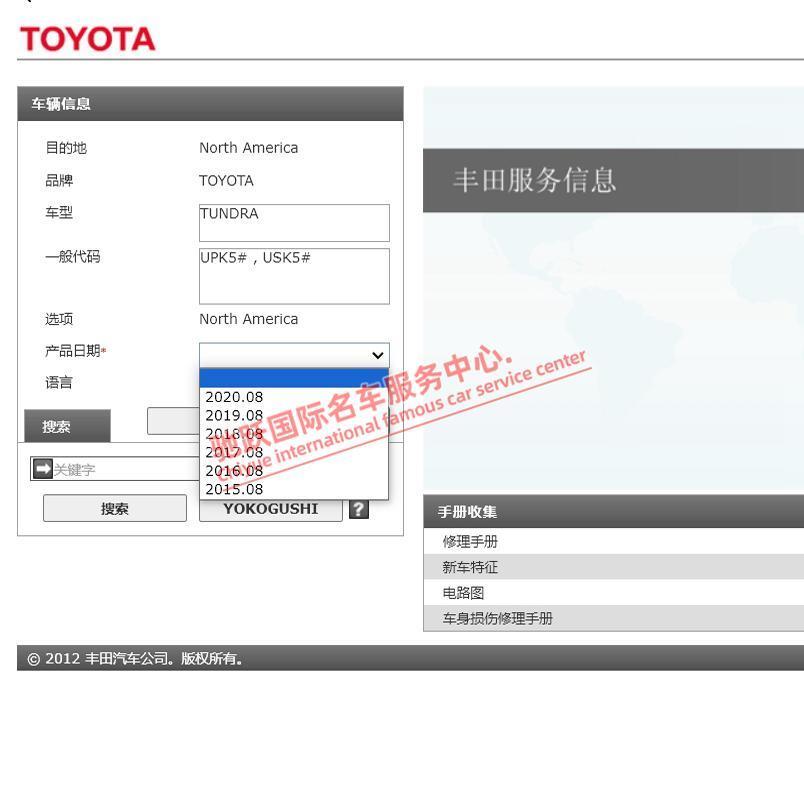804x804 pixels.
Task: Click the UPK5#, USK5# code box
Action: (x=294, y=276)
